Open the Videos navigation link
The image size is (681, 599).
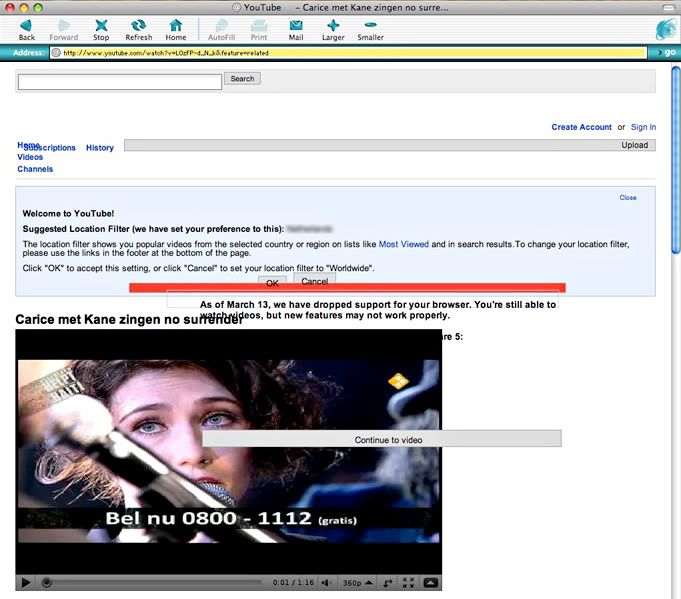click(30, 157)
